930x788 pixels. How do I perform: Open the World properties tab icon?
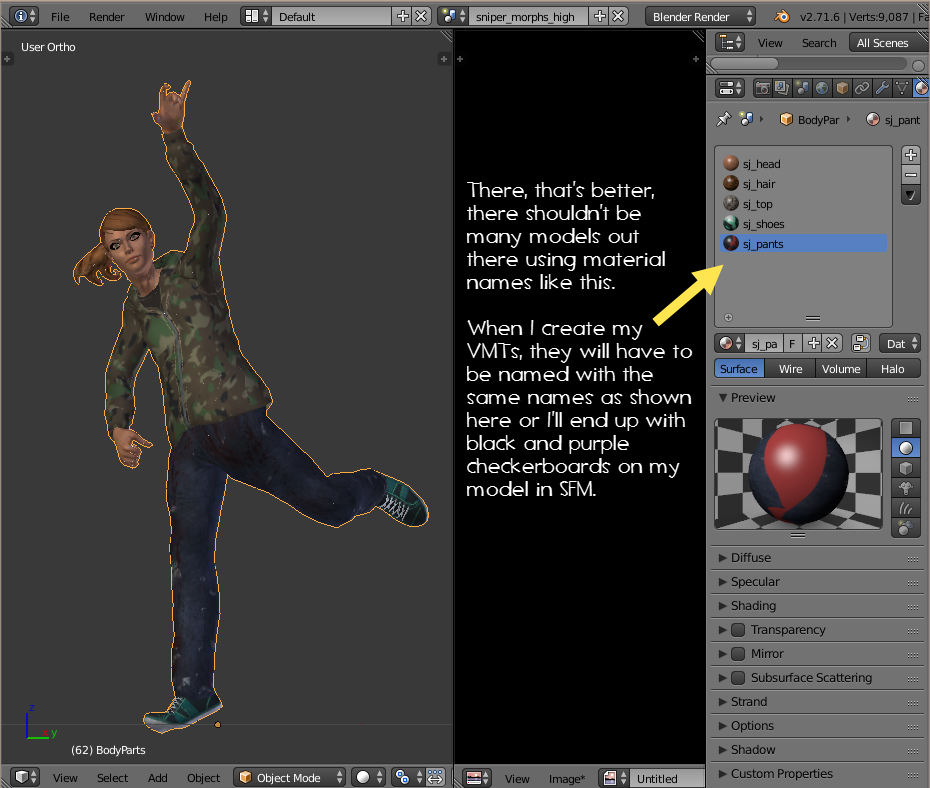coord(822,88)
